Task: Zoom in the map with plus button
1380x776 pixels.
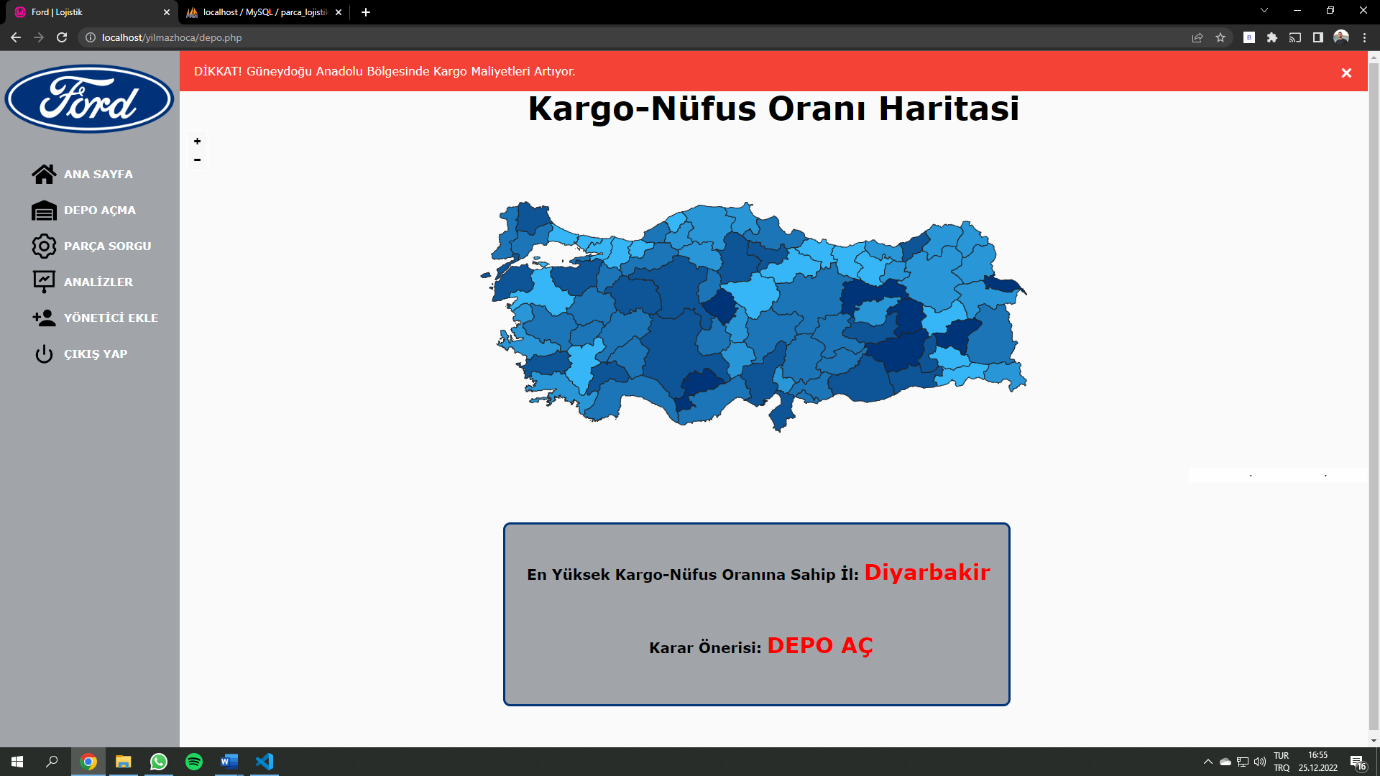Action: click(197, 141)
